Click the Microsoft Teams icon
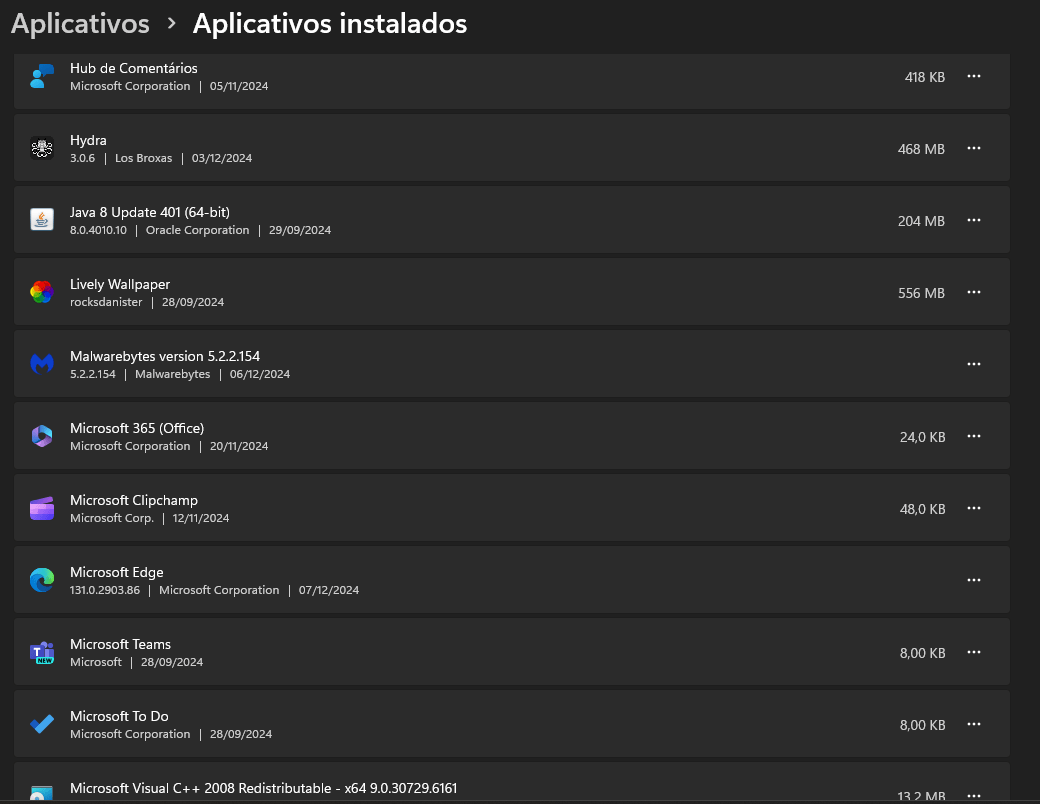The image size is (1040, 804). [42, 652]
